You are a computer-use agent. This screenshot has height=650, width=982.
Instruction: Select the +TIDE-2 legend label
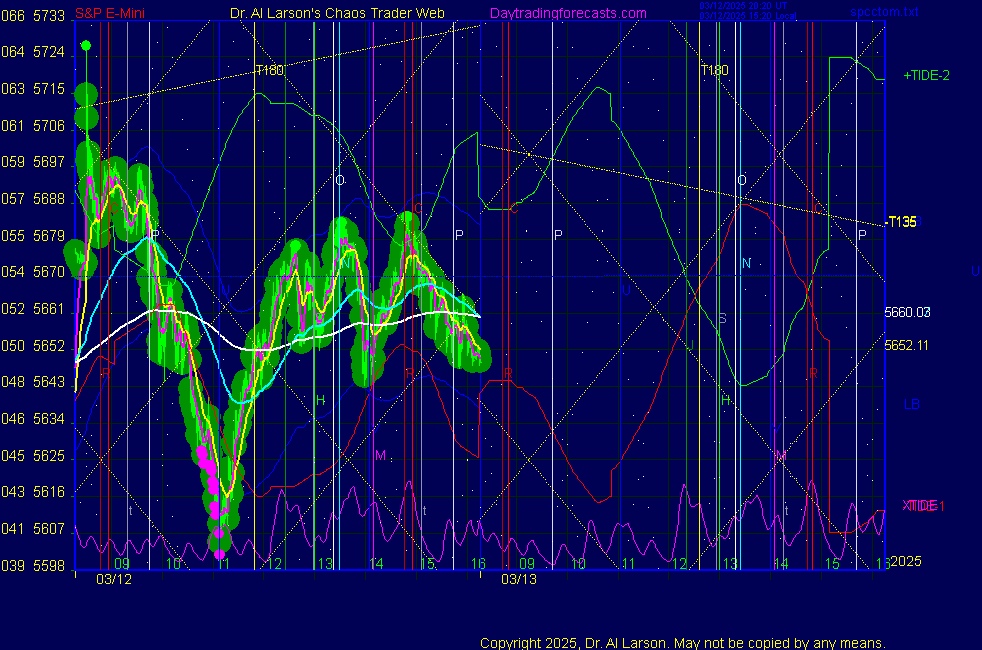click(x=926, y=75)
